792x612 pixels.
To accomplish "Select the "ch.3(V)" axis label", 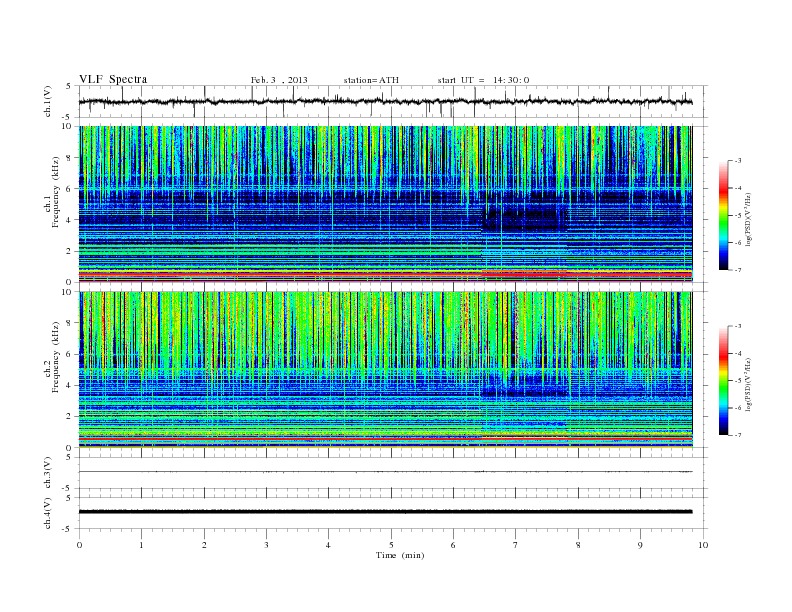I will point(48,473).
